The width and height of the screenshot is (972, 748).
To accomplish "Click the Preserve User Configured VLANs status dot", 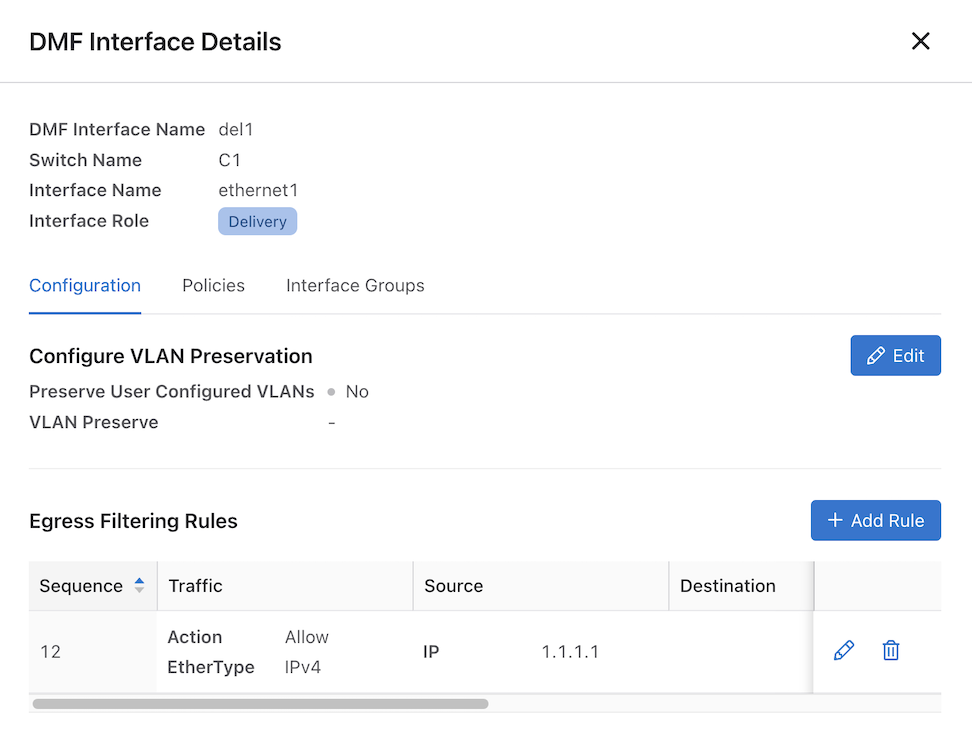I will click(331, 392).
